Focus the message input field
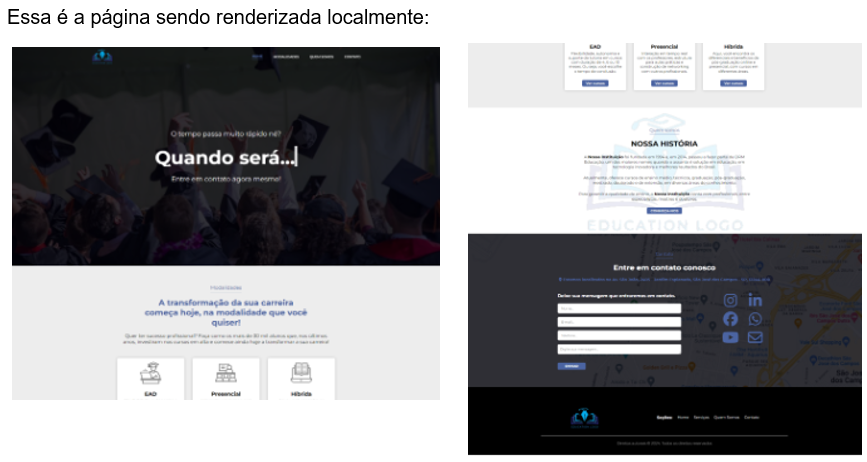Viewport: 867px width, 462px height. pos(619,349)
